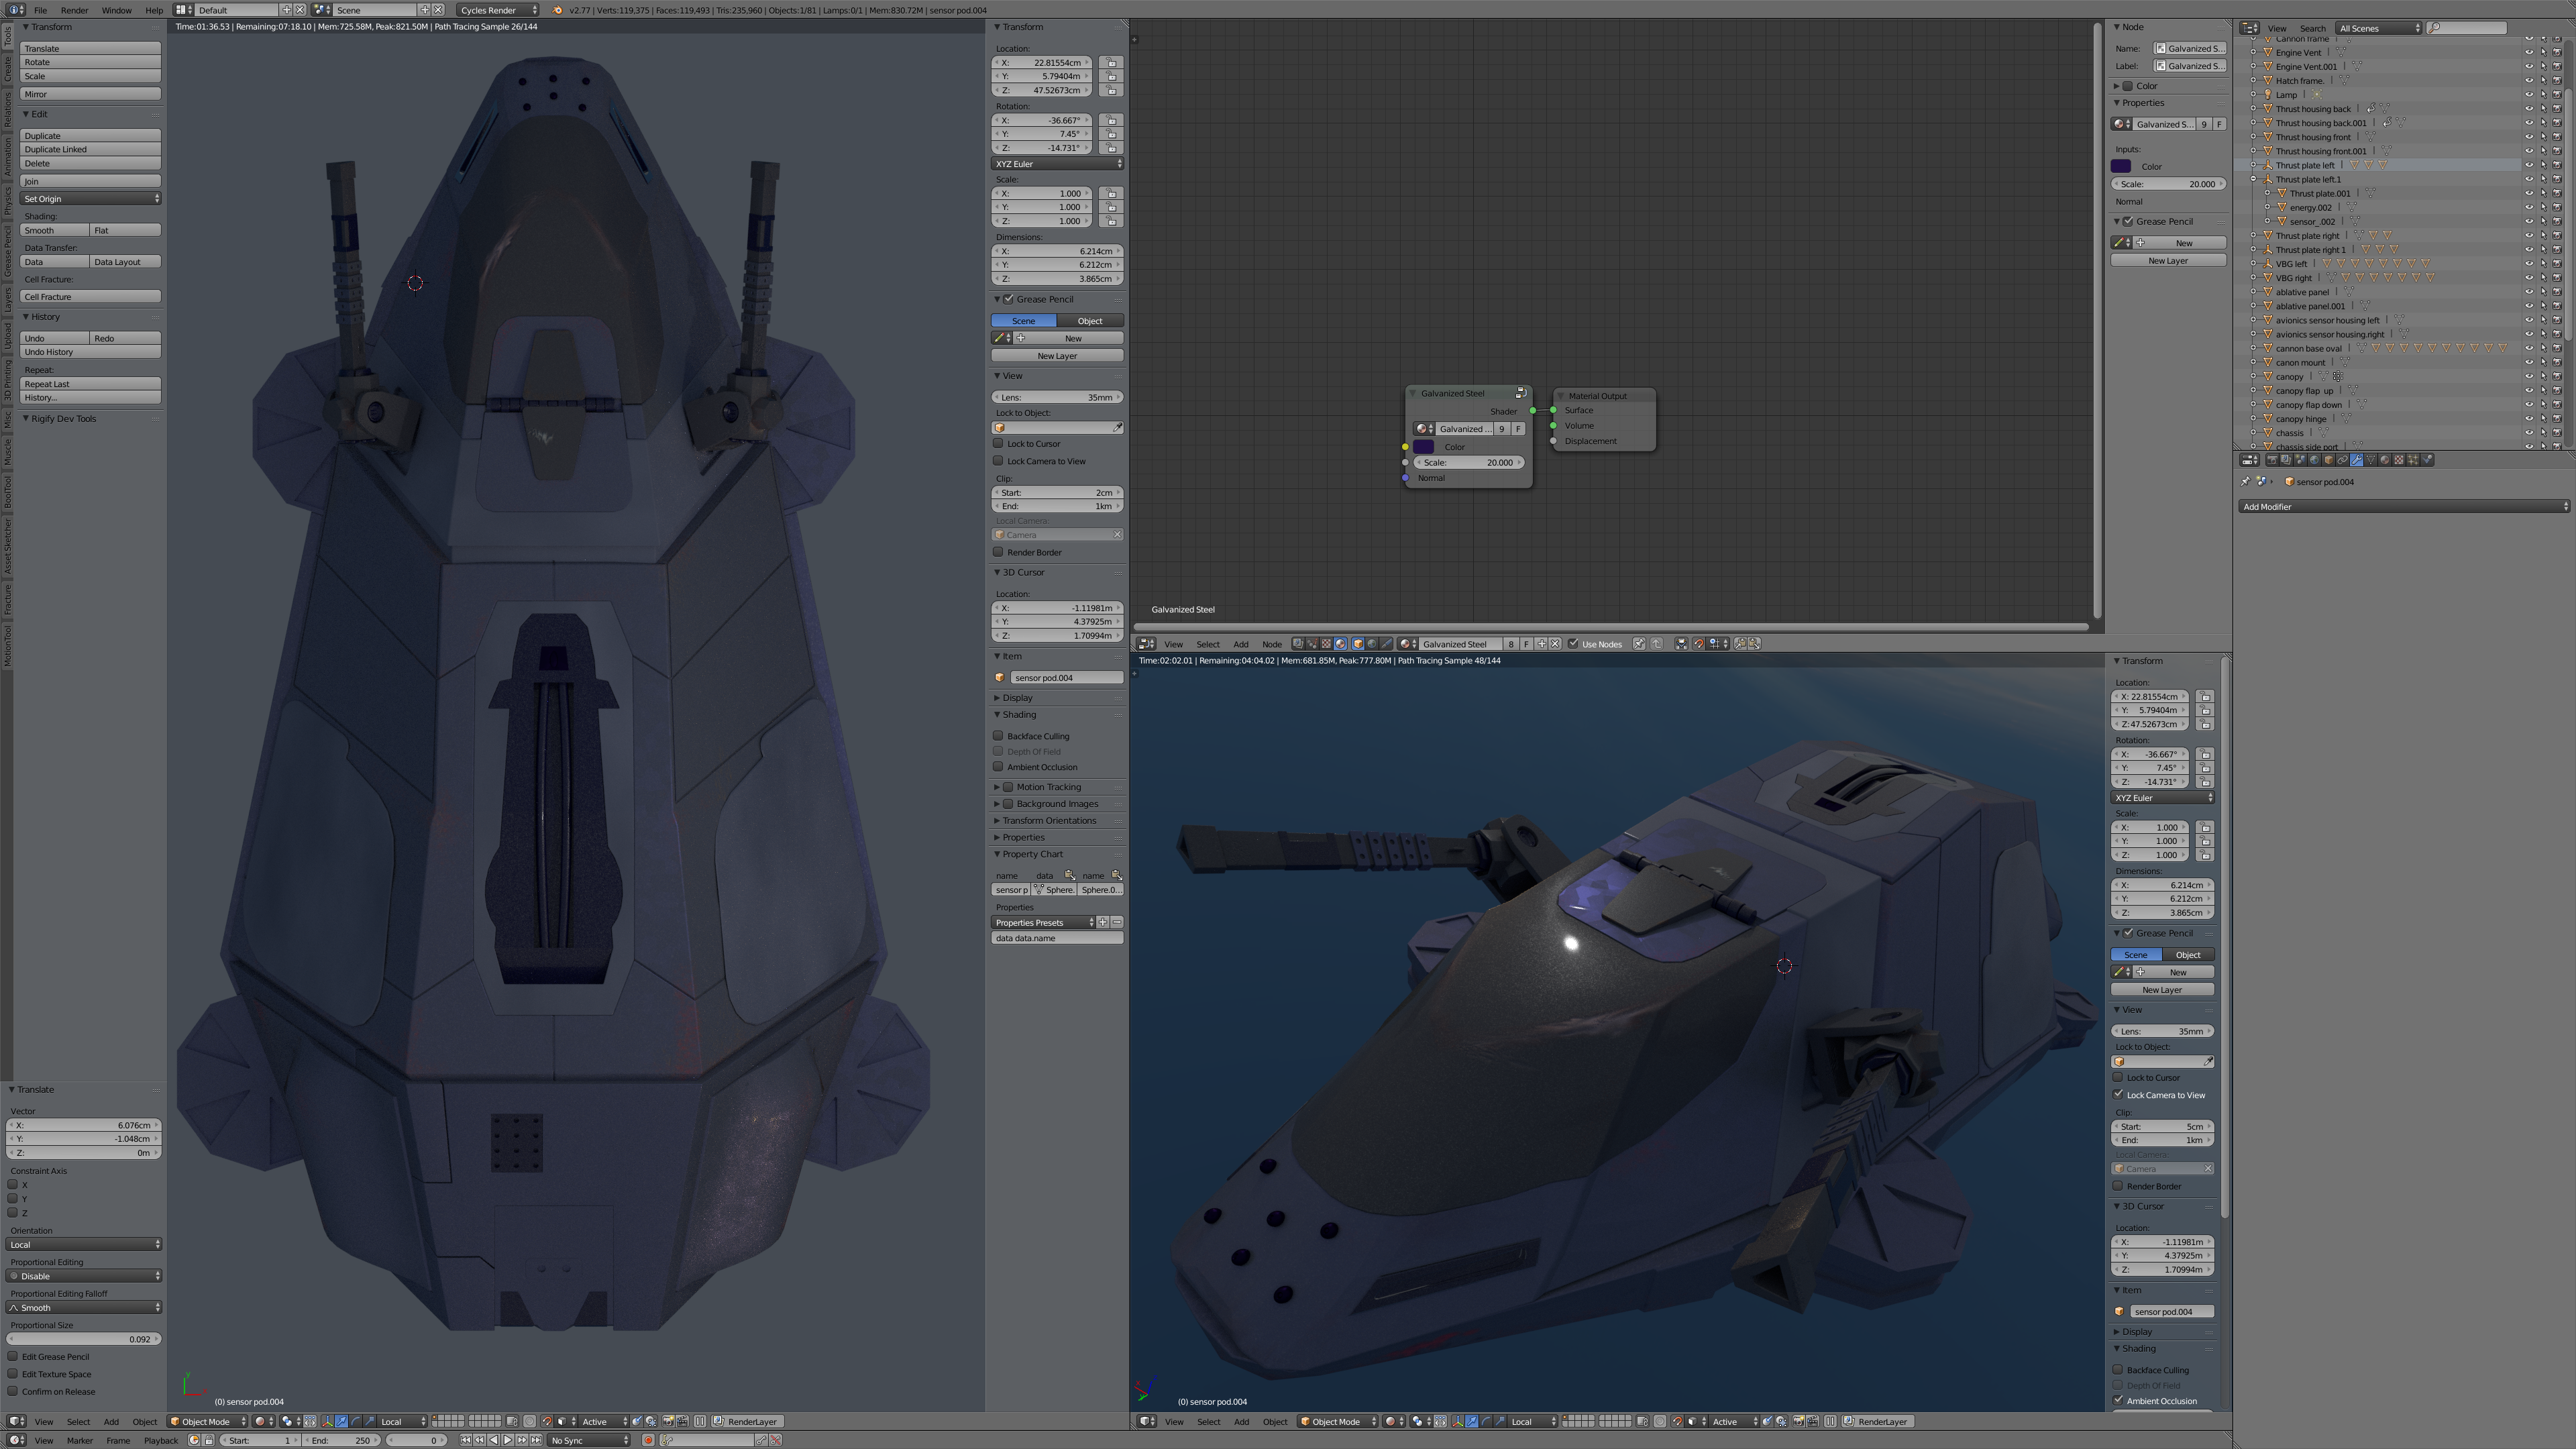Viewport: 2576px width, 1449px height.
Task: Open the Help menu
Action: 154,10
